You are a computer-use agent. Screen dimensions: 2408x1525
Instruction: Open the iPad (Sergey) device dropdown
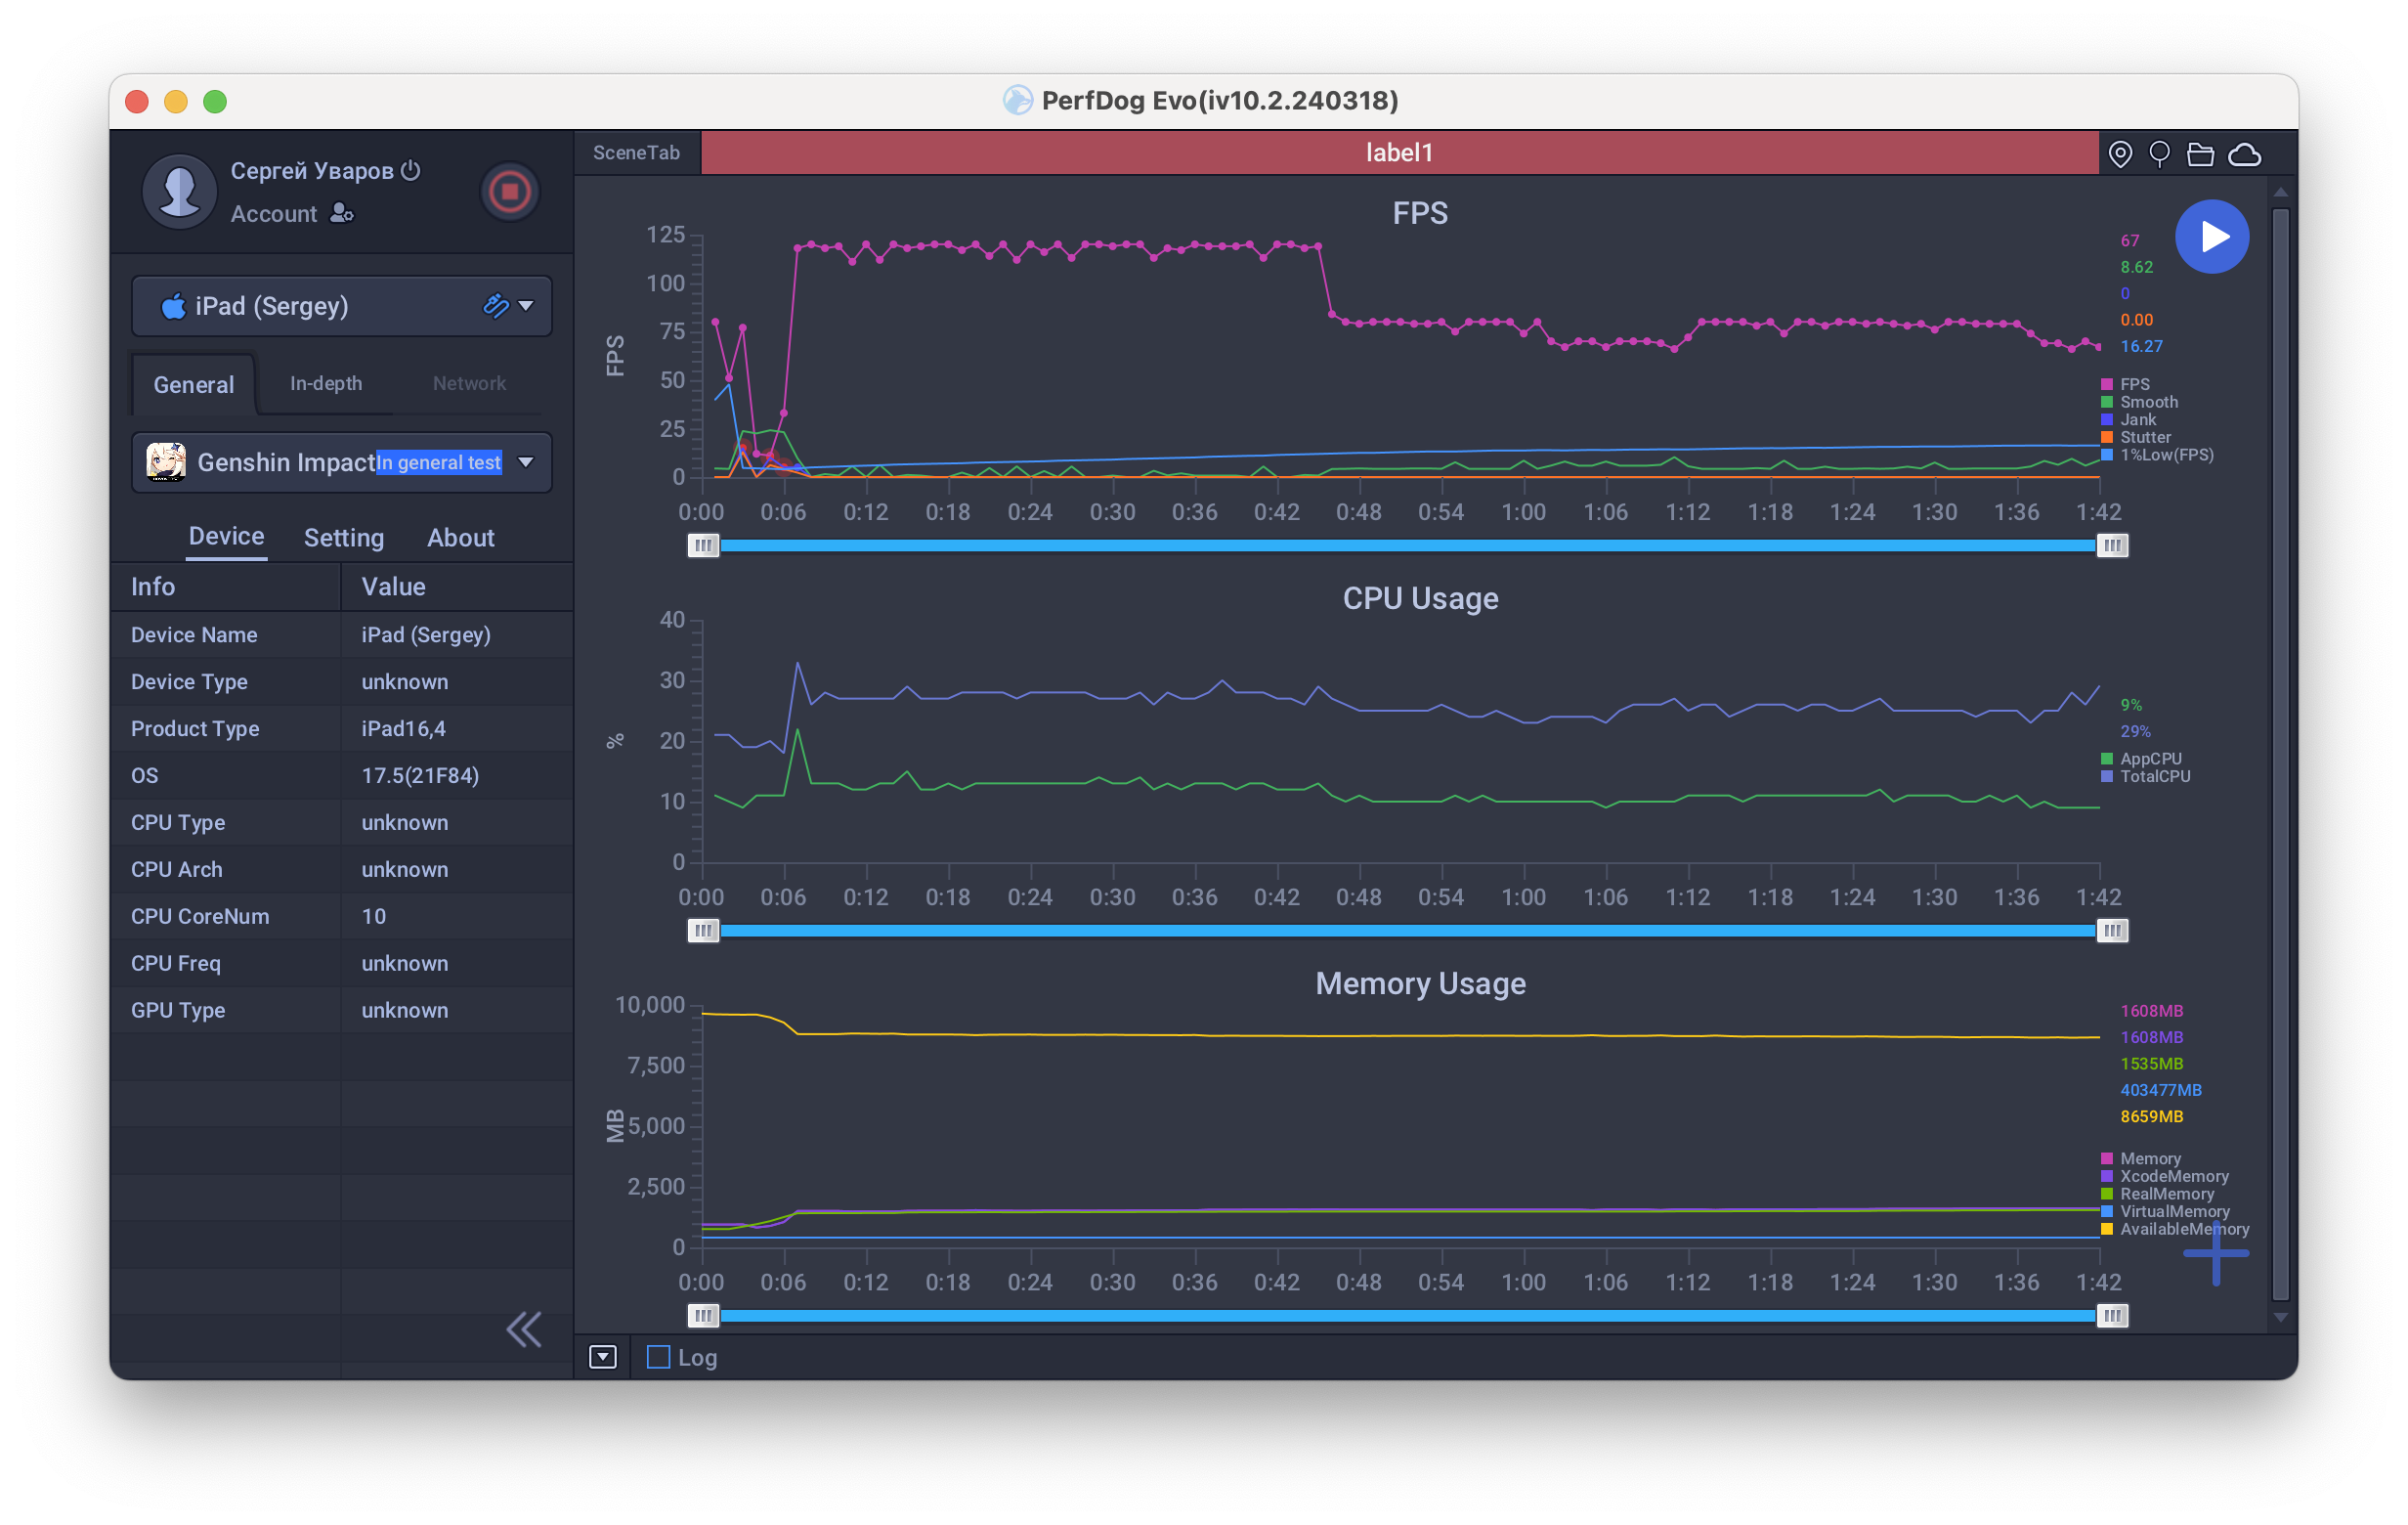click(524, 306)
